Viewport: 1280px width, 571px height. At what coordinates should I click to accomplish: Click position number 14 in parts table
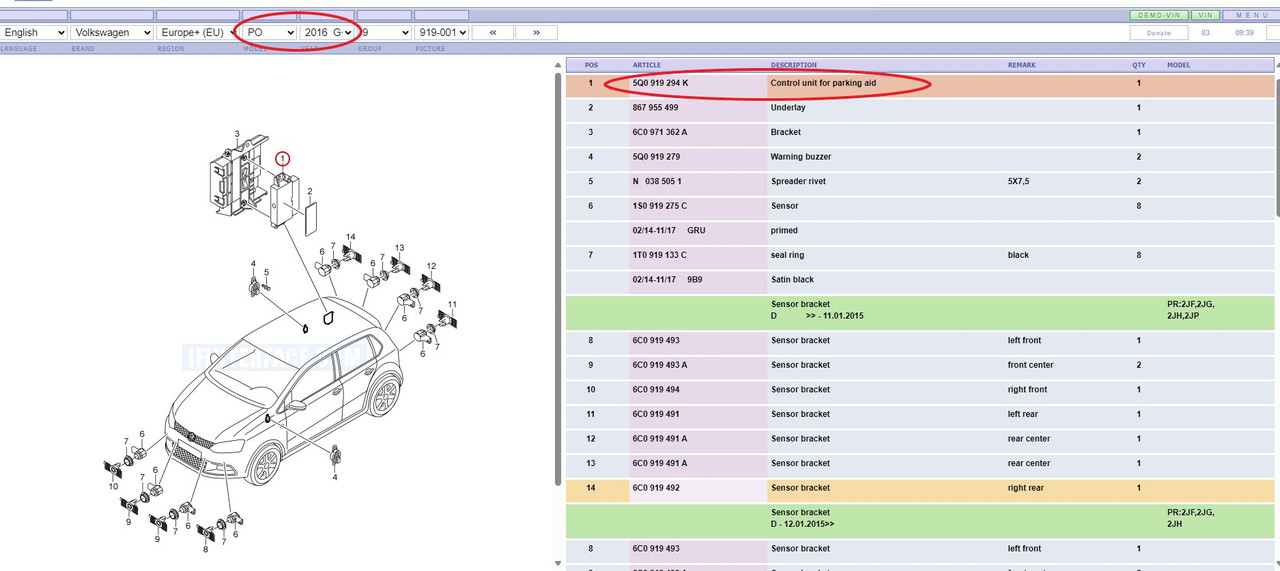tap(591, 488)
